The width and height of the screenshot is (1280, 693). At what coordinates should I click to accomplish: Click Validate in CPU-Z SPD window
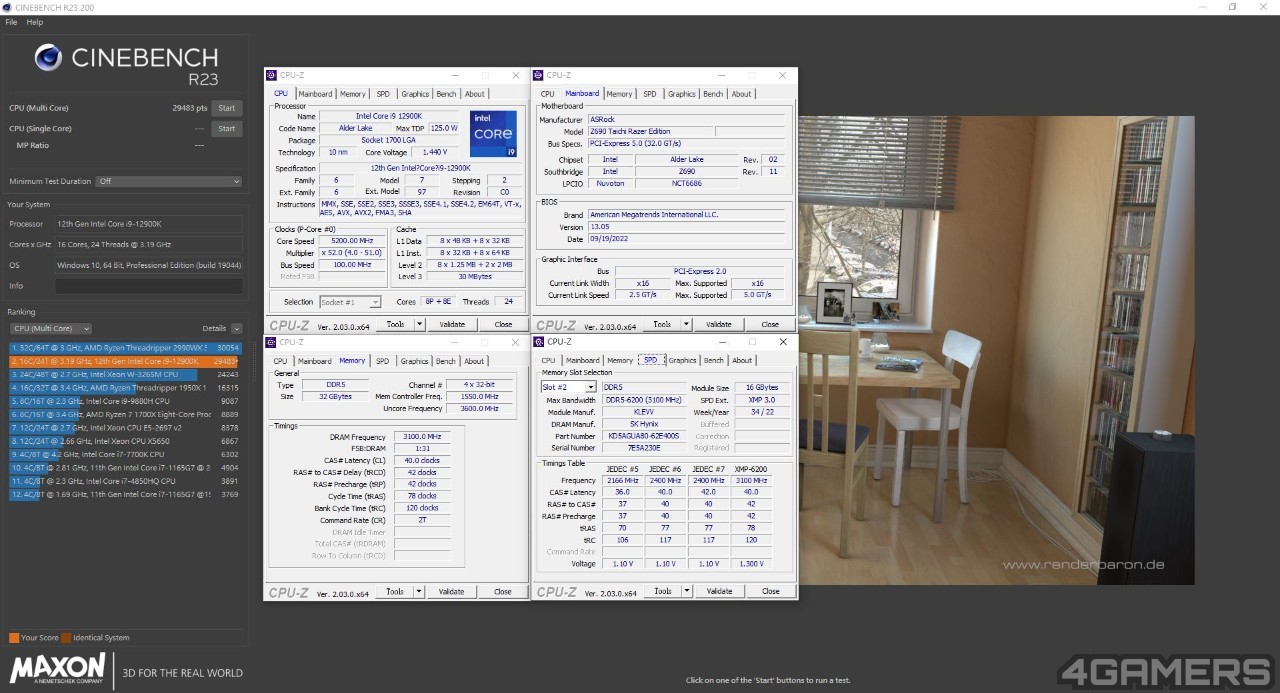(x=719, y=591)
